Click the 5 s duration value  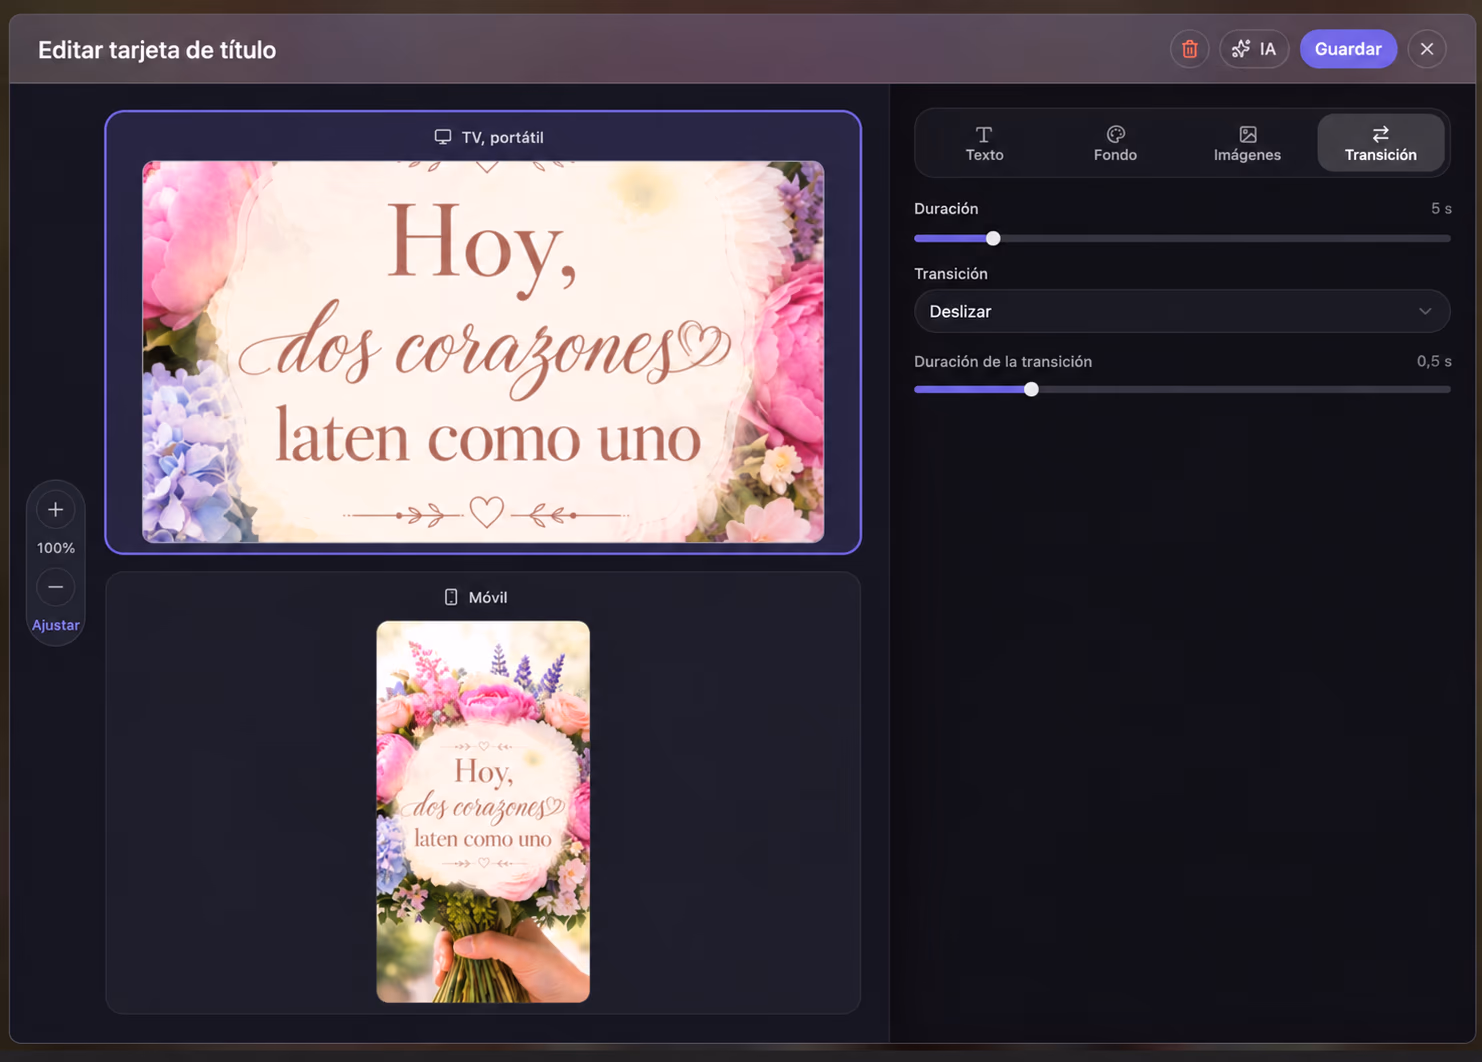[1441, 209]
